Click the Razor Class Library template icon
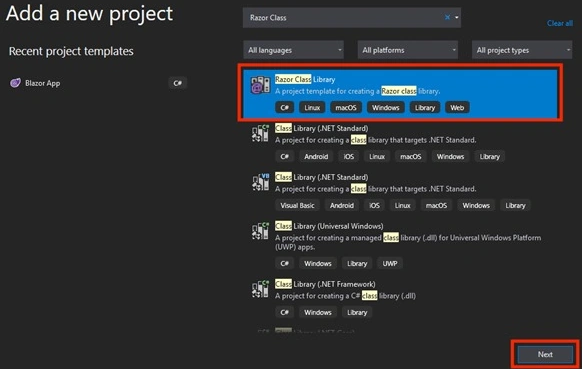 click(x=260, y=85)
